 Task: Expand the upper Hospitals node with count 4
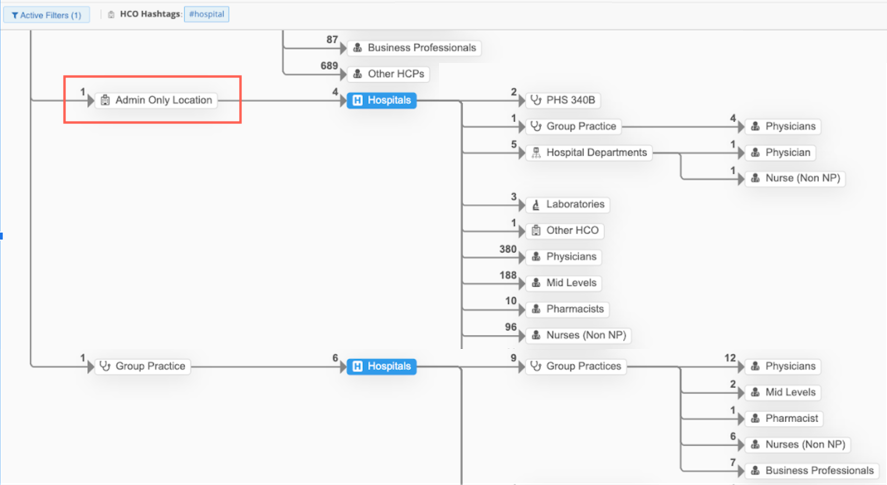[x=380, y=100]
